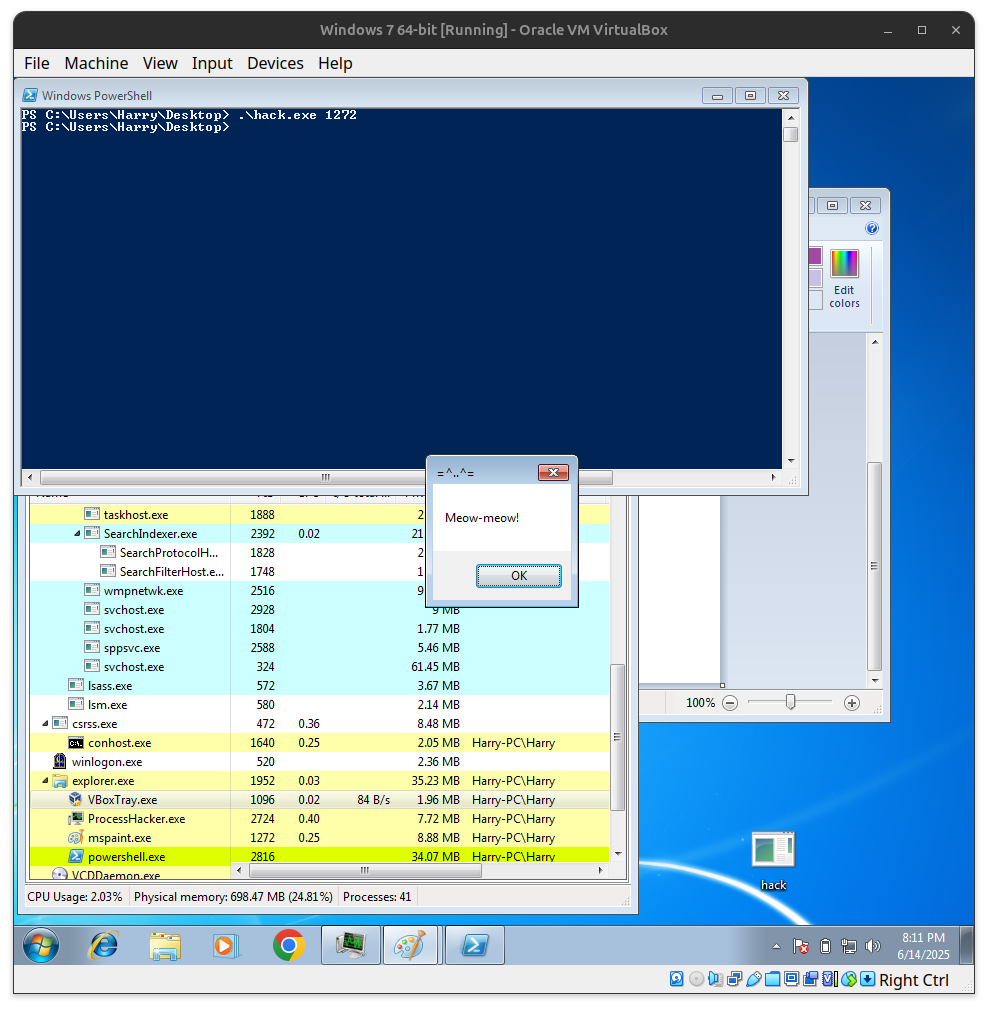Image resolution: width=988 pixels, height=1010 pixels.
Task: Collapse the csrss.exe tree node
Action: pos(45,723)
